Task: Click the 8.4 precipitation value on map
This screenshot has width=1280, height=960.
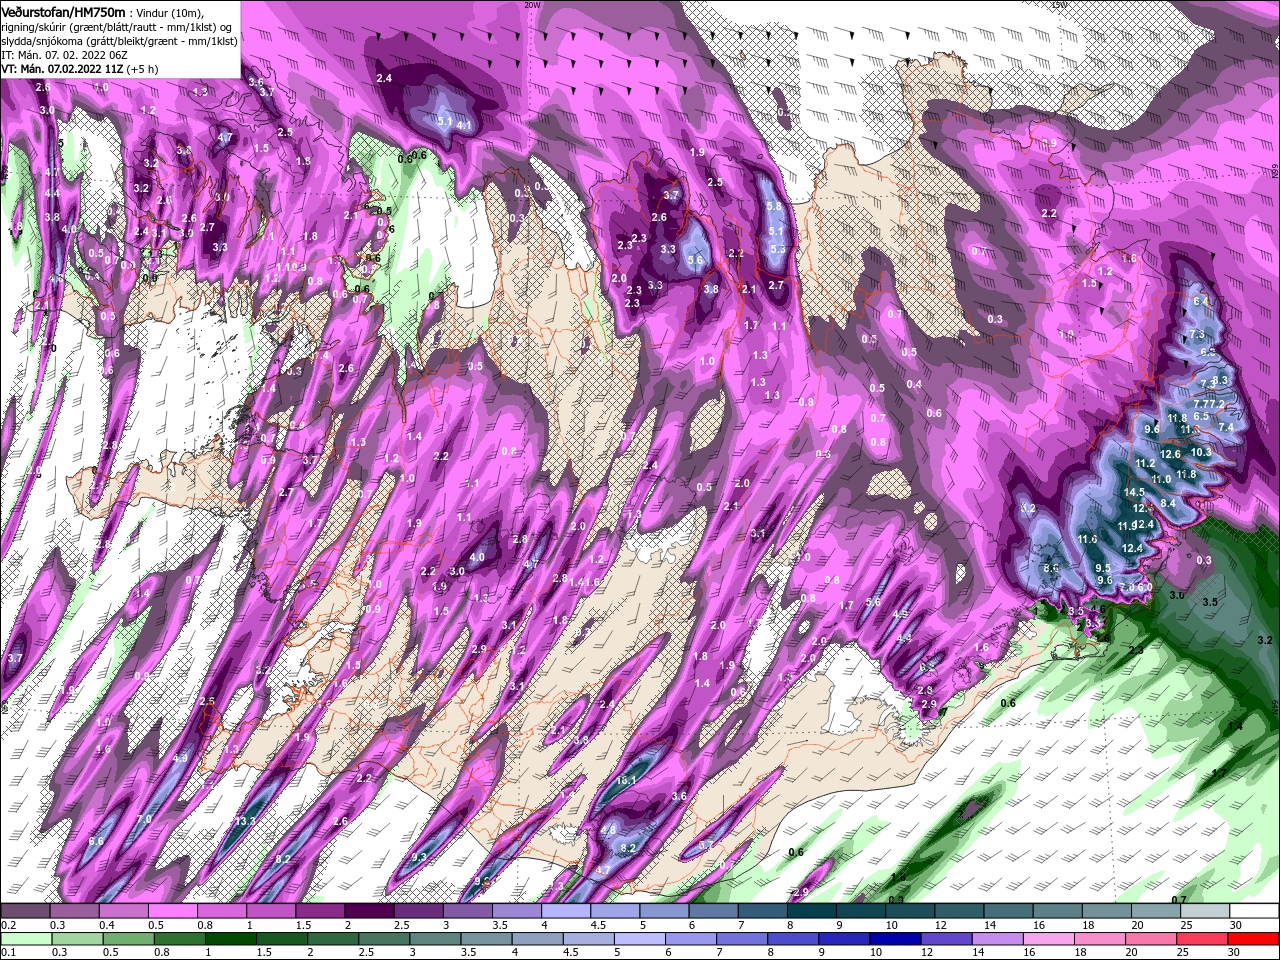Action: [x=1168, y=503]
